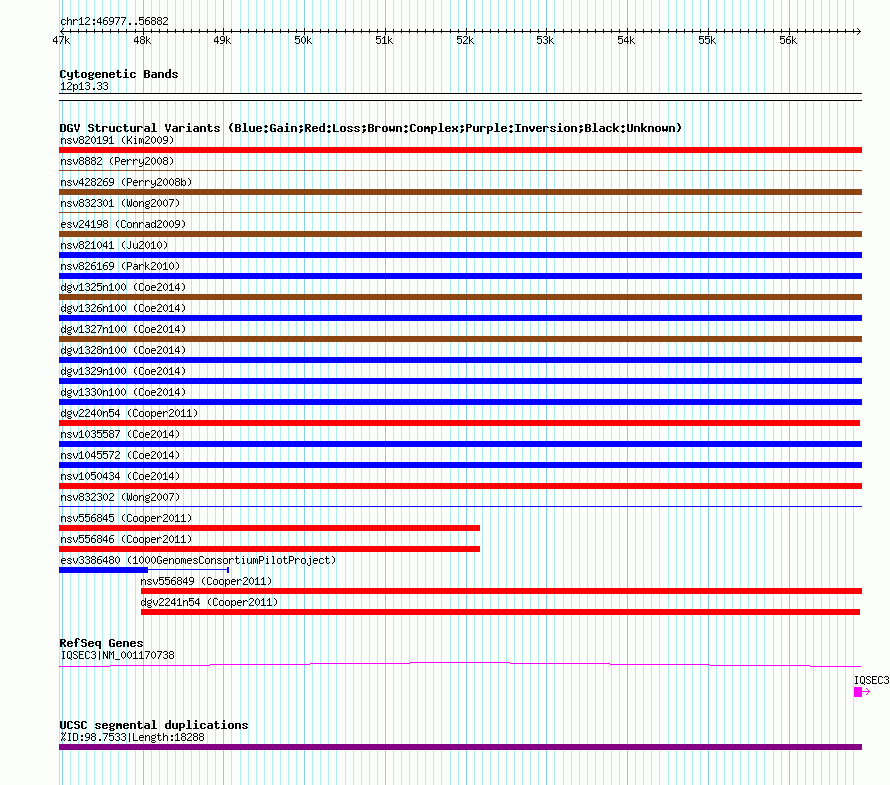This screenshot has height=785, width=890.
Task: Click the nsv1045572 (Coe2014) label
Action: [120, 455]
